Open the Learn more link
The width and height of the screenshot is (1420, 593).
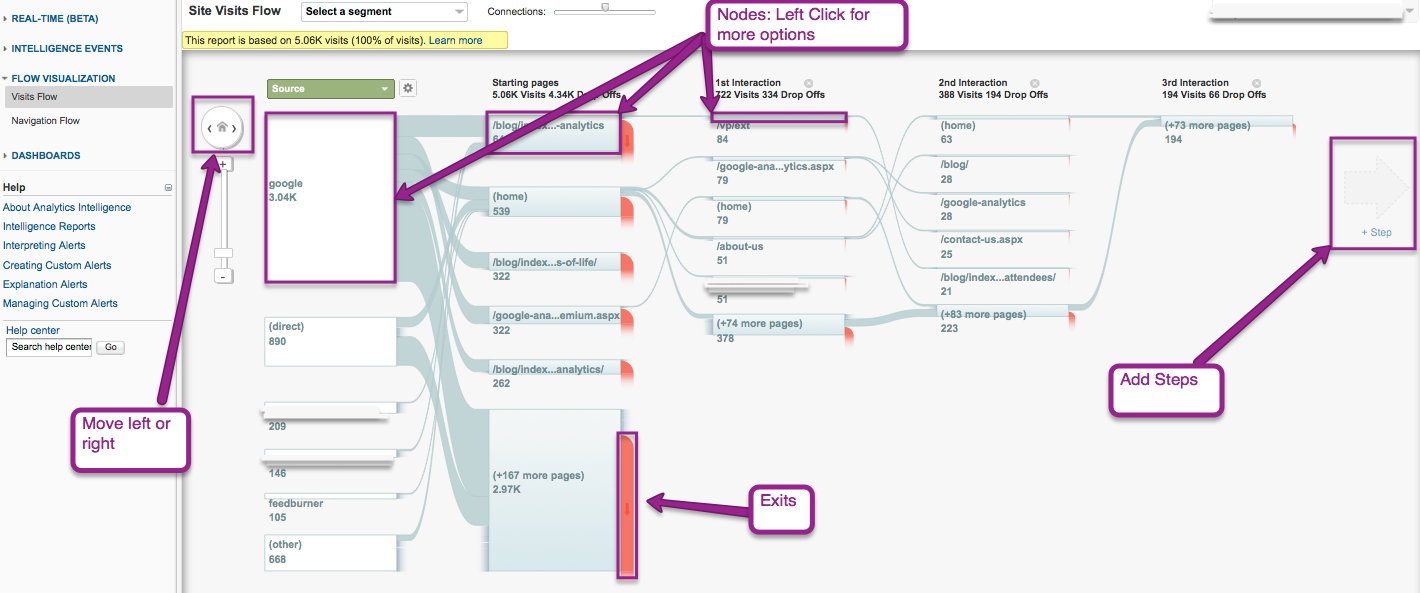[455, 41]
